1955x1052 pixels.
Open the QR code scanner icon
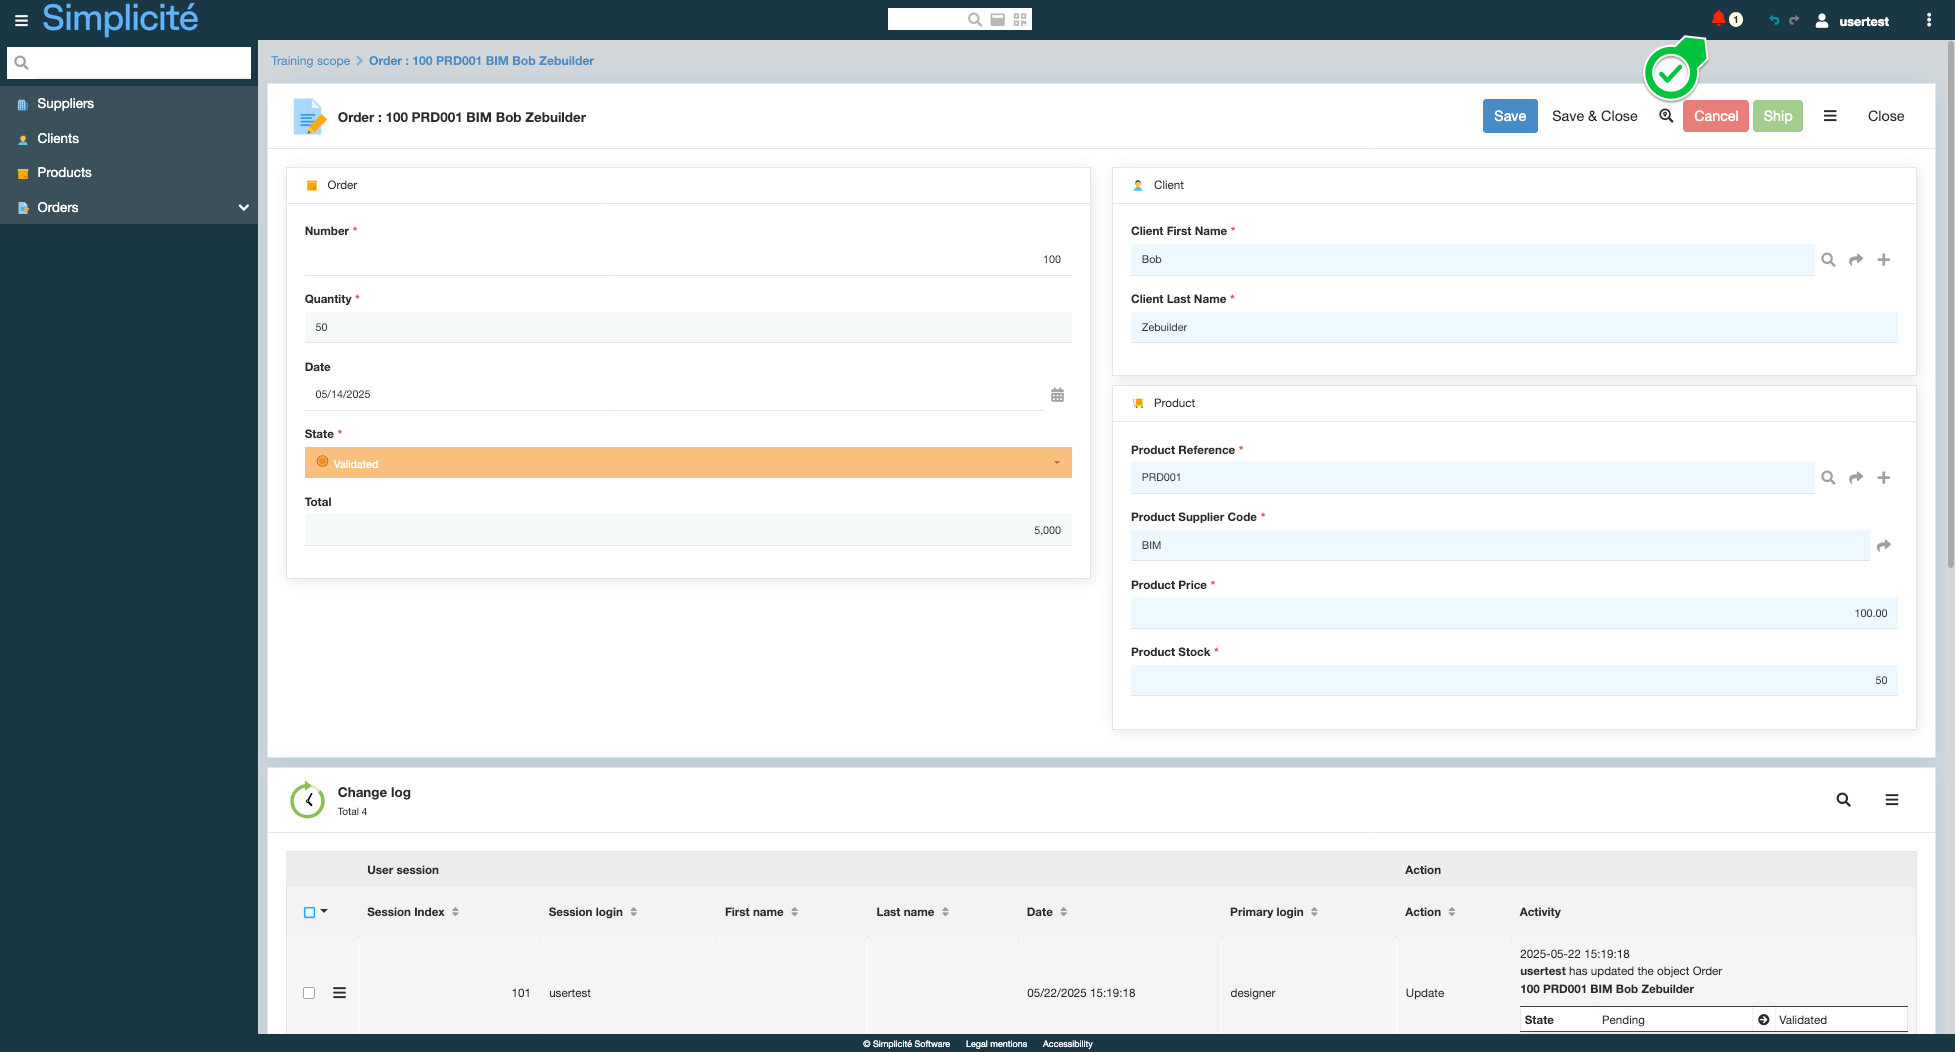pos(1020,19)
